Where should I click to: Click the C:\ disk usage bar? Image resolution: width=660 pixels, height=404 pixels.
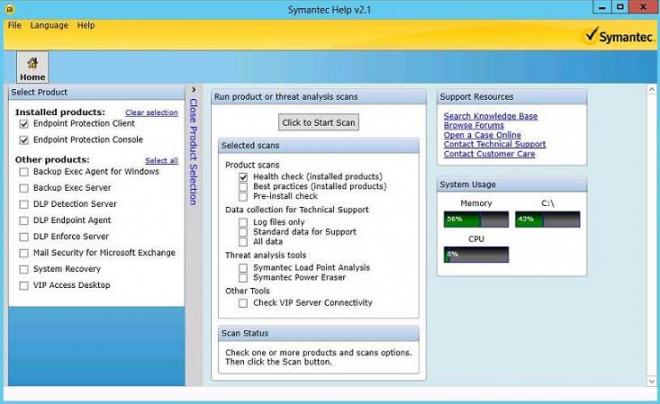point(548,219)
